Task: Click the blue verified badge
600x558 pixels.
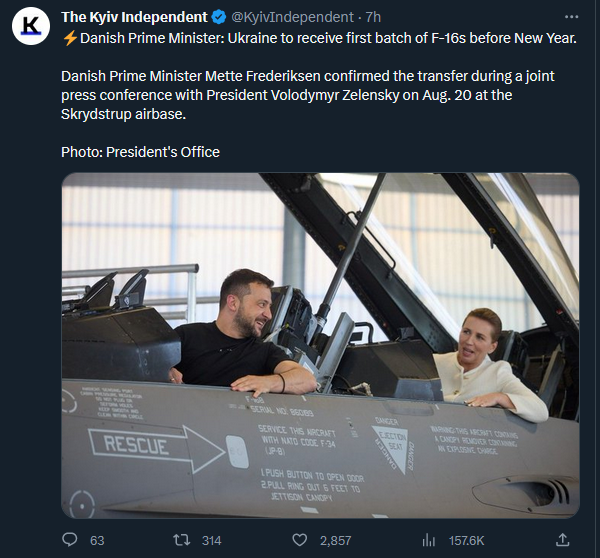Action: [x=217, y=17]
